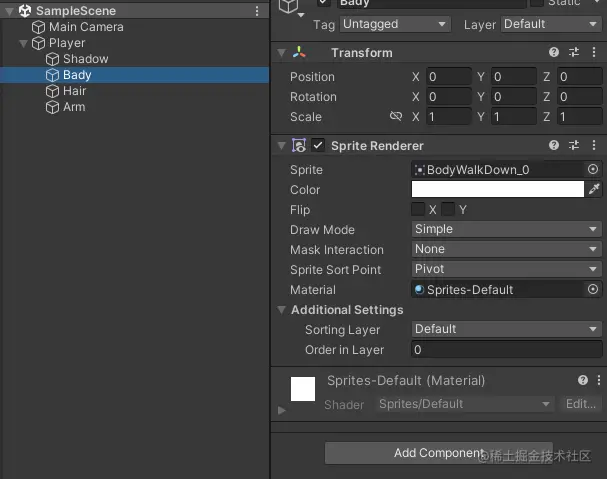Open the Sorting Layer dropdown
This screenshot has height=479, width=607.
click(x=506, y=329)
